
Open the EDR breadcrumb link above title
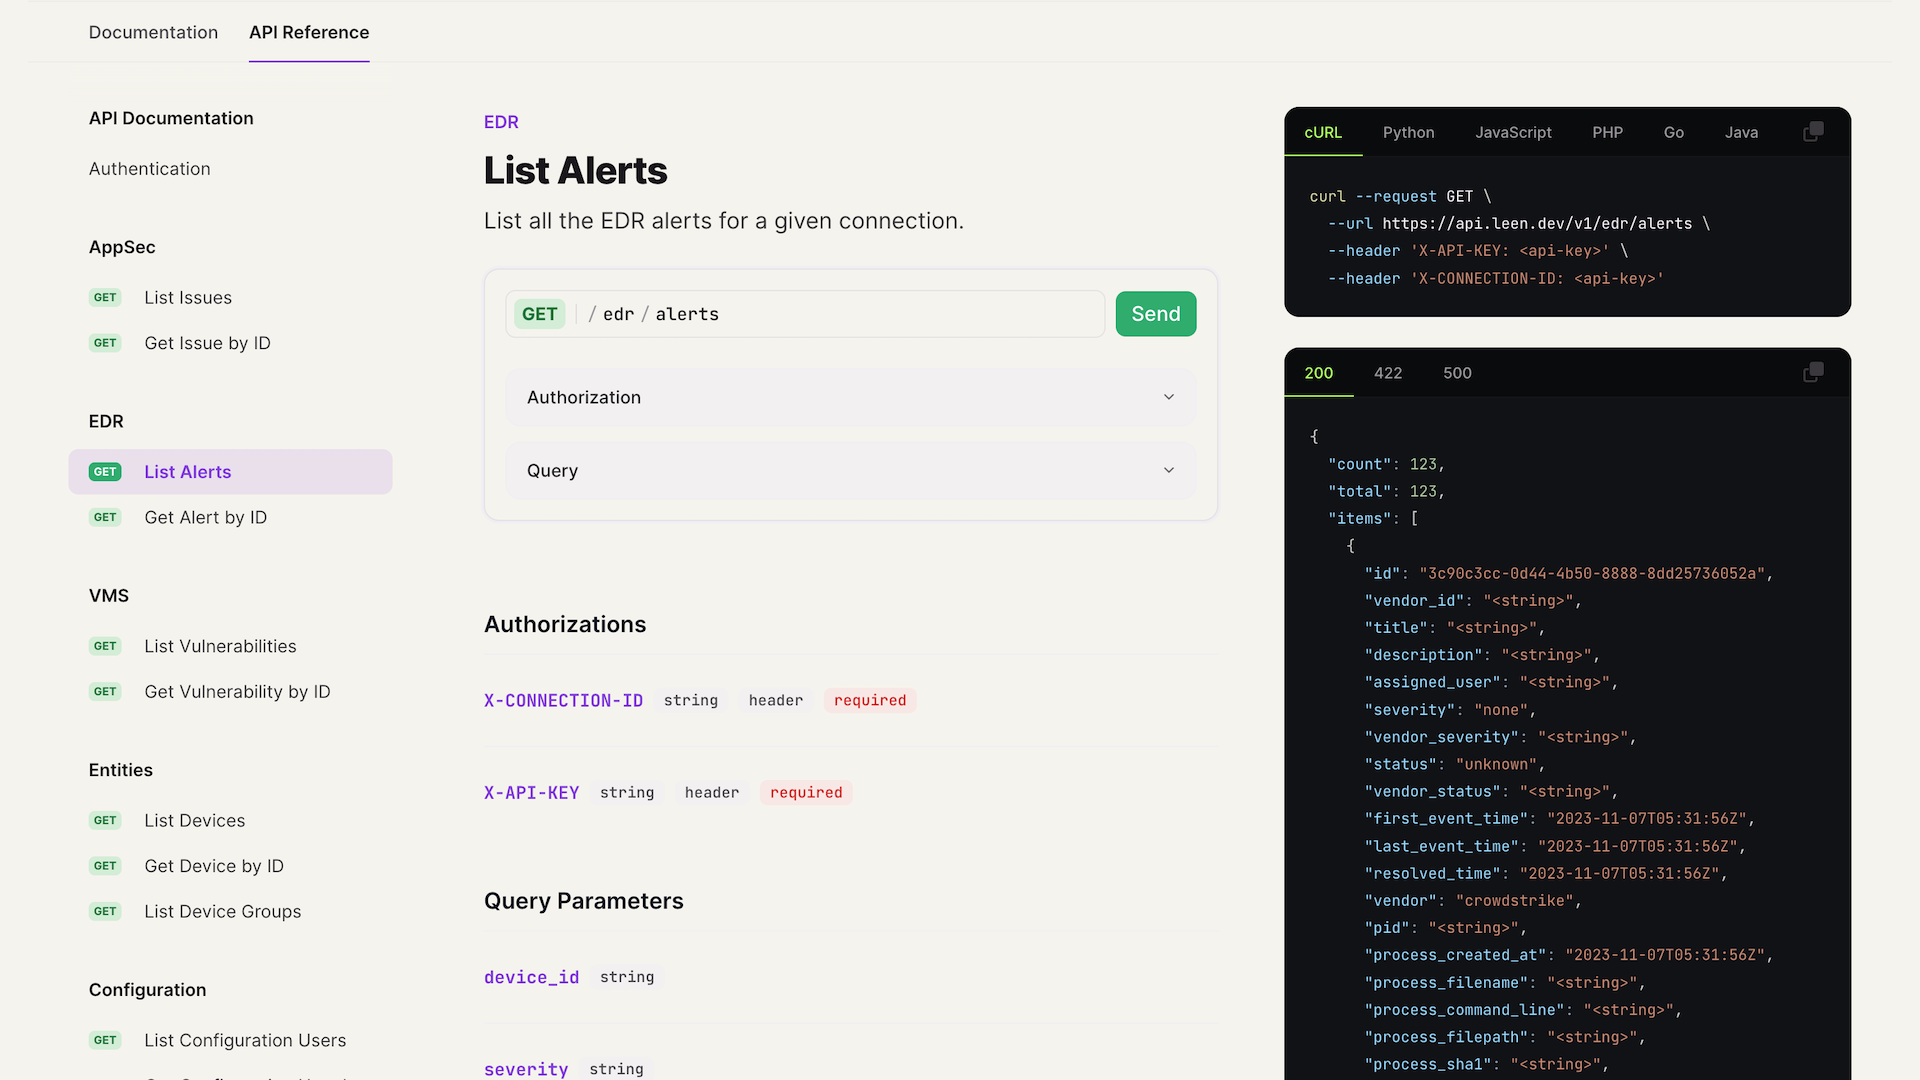tap(501, 122)
